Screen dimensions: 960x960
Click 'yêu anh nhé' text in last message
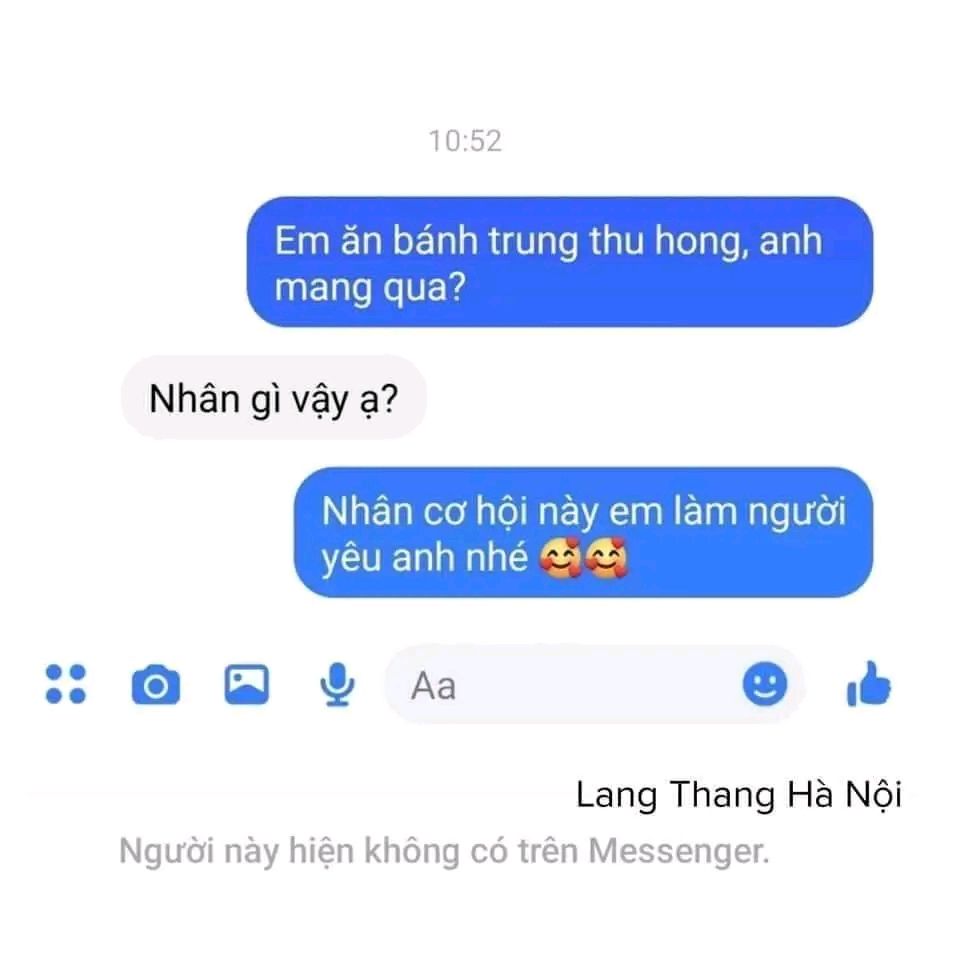coord(424,558)
